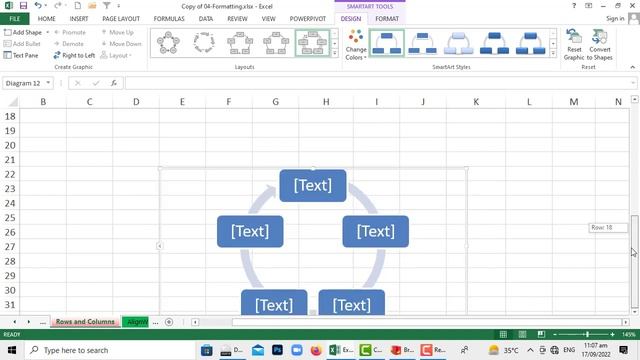Click the Help question mark icon
640x360 pixels.
(x=574, y=6)
